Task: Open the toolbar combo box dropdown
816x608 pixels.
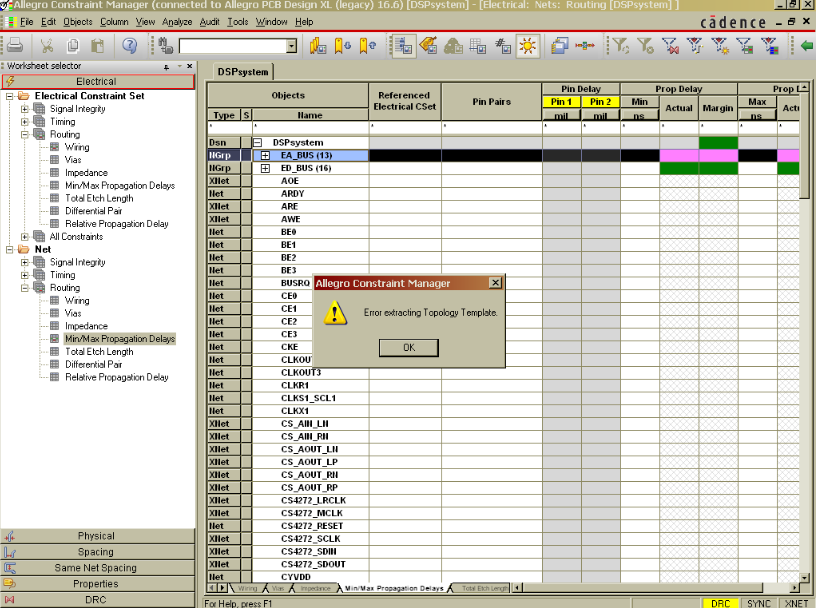Action: 291,45
